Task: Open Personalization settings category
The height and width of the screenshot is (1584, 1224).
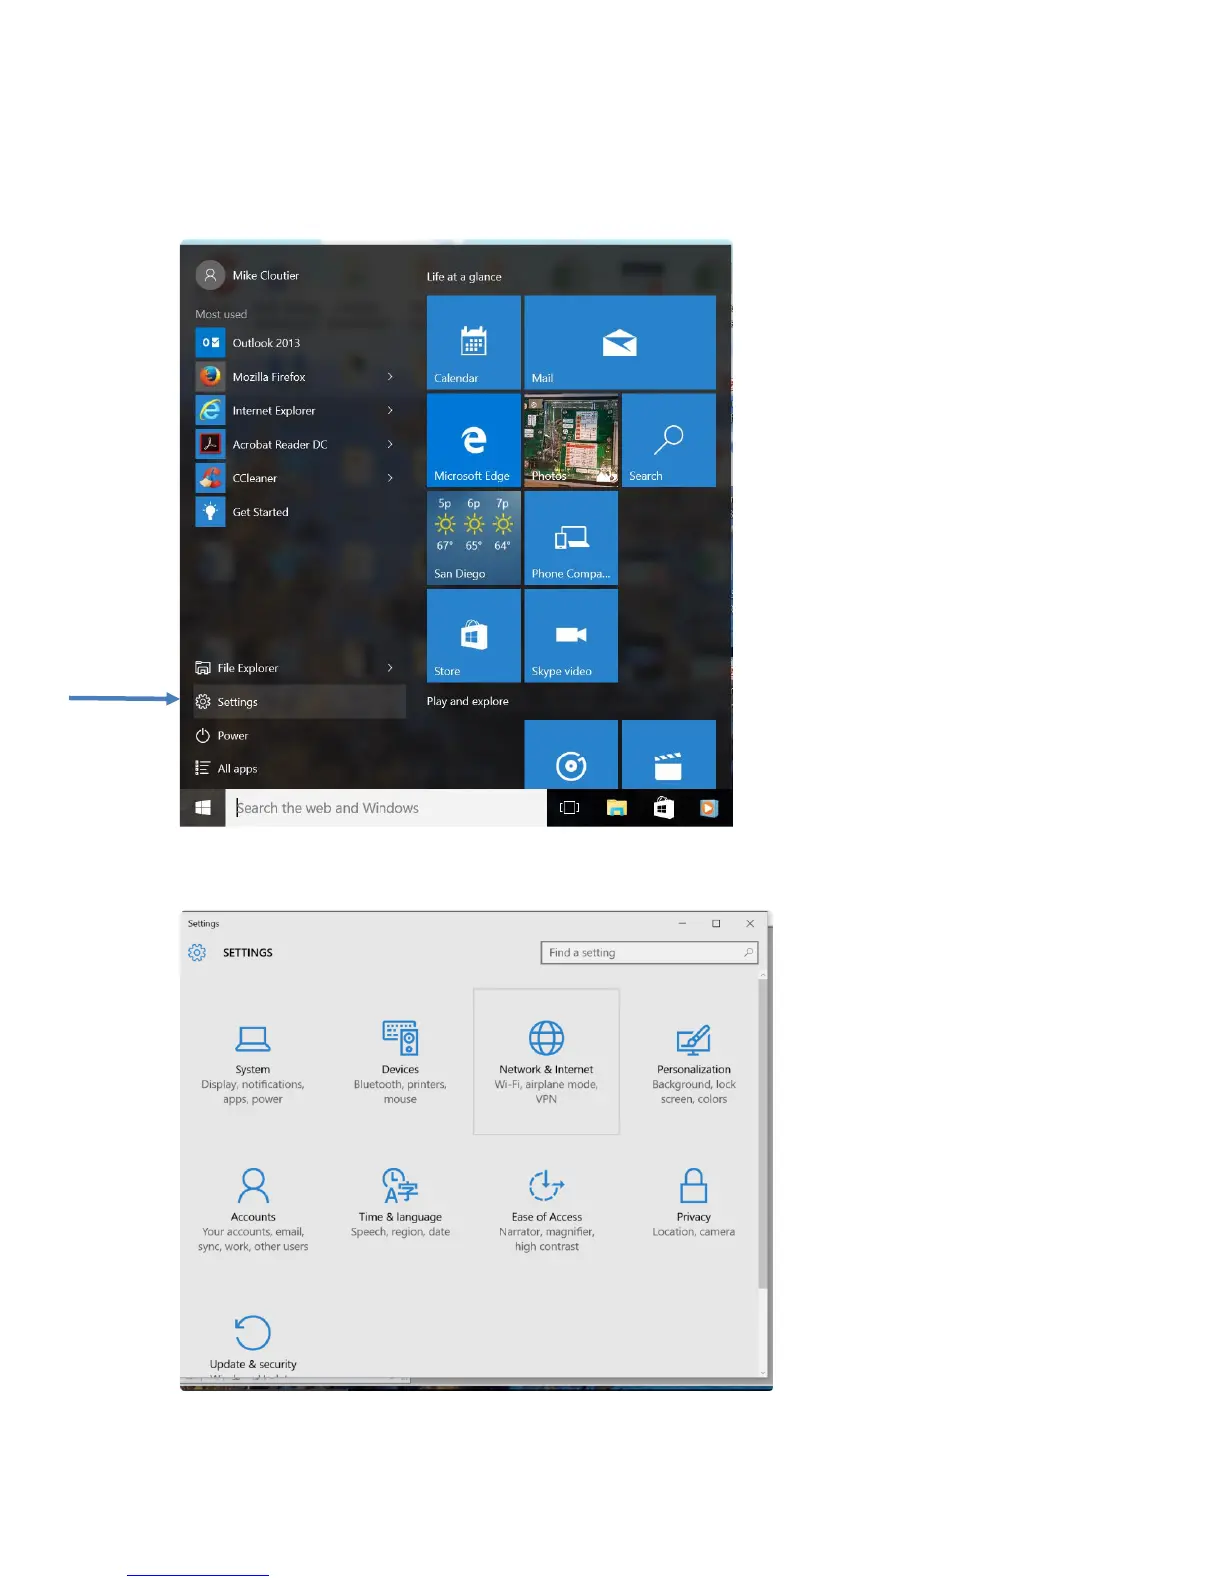Action: click(694, 1062)
